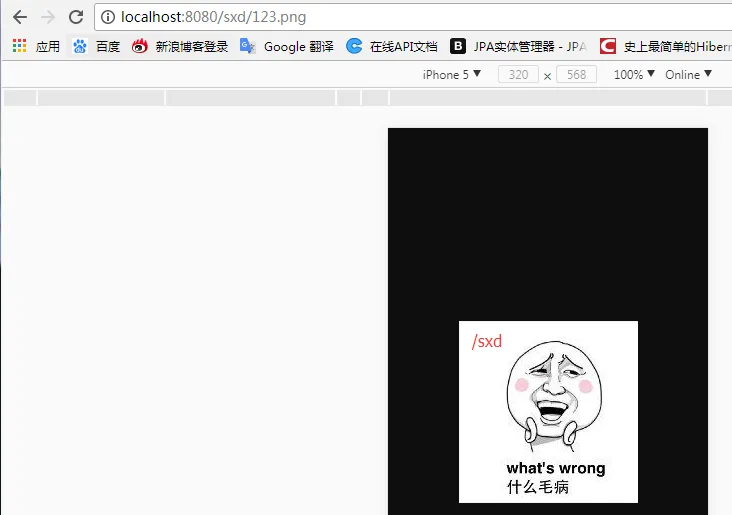The height and width of the screenshot is (515, 732).
Task: Open the 100% zoom dropdown
Action: (634, 75)
